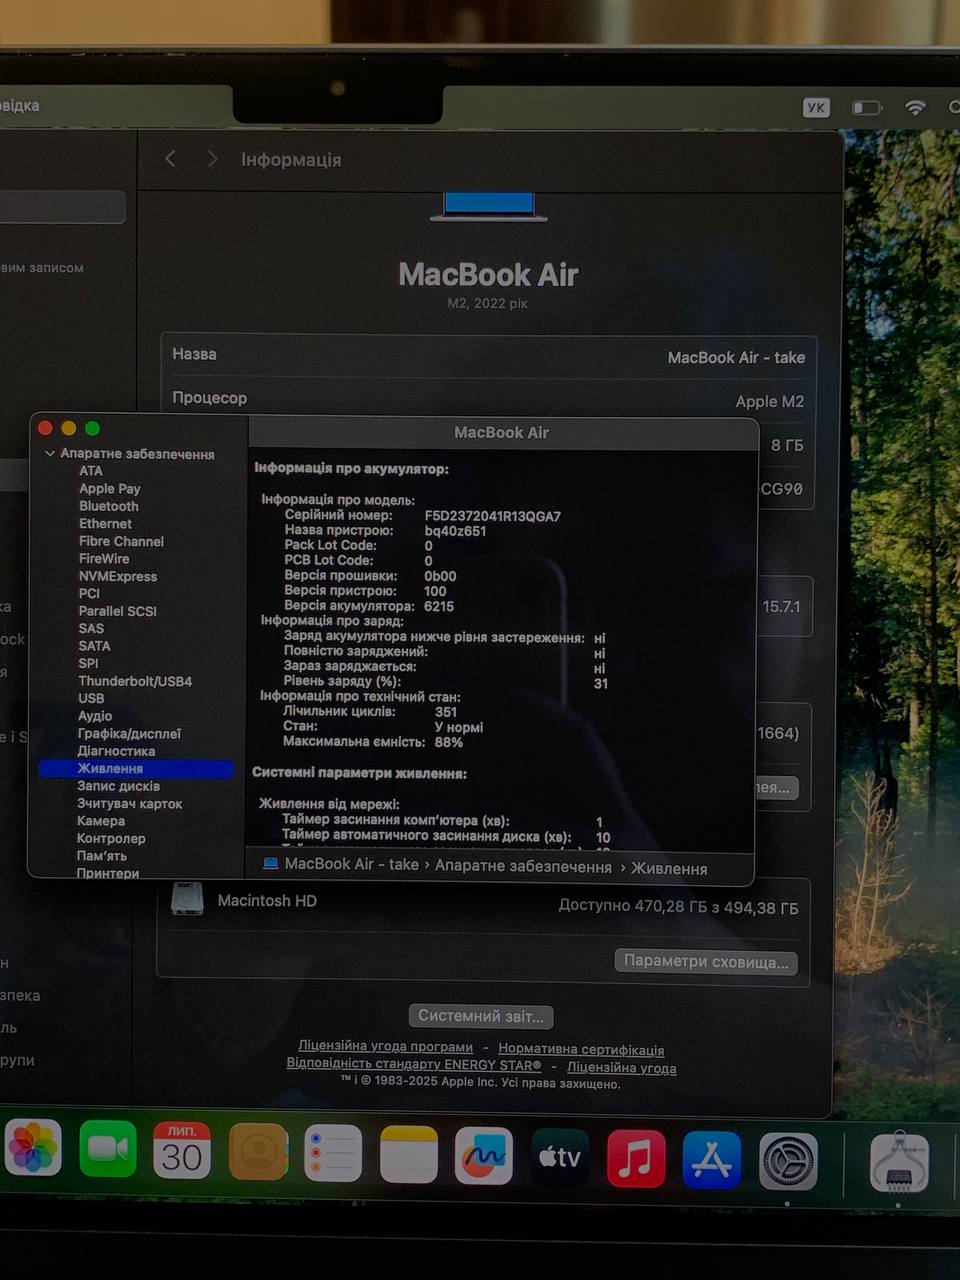Select Запис дисків in hardware list
The image size is (960, 1280).
[x=118, y=786]
